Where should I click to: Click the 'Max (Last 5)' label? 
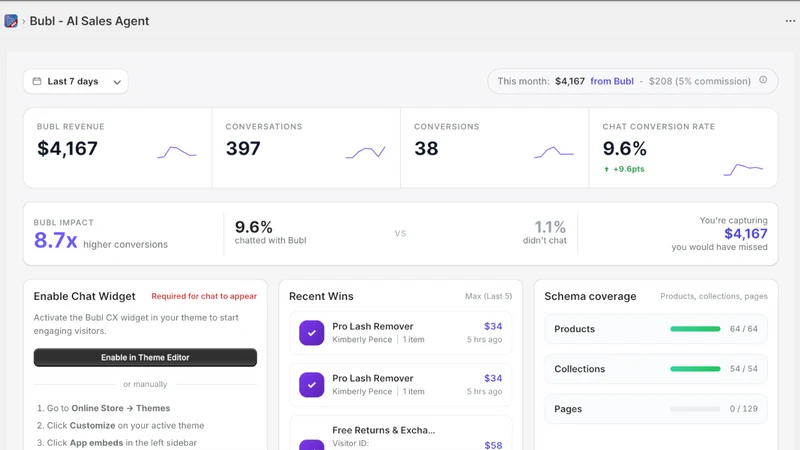[488, 296]
